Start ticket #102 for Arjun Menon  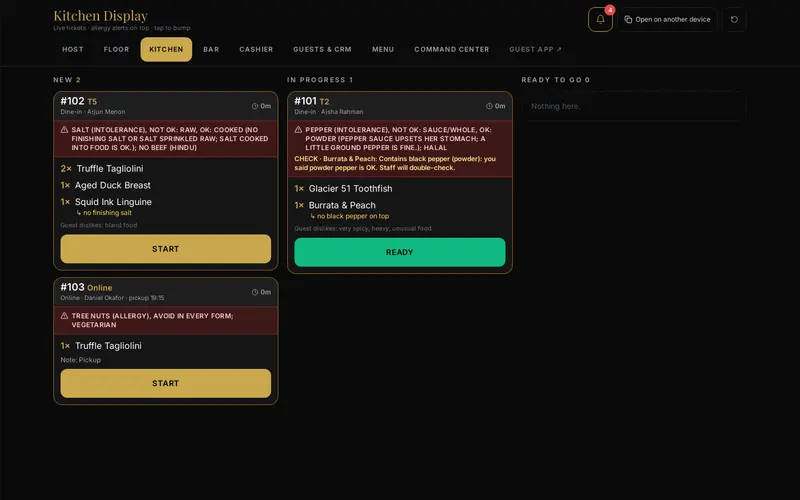[x=166, y=249]
